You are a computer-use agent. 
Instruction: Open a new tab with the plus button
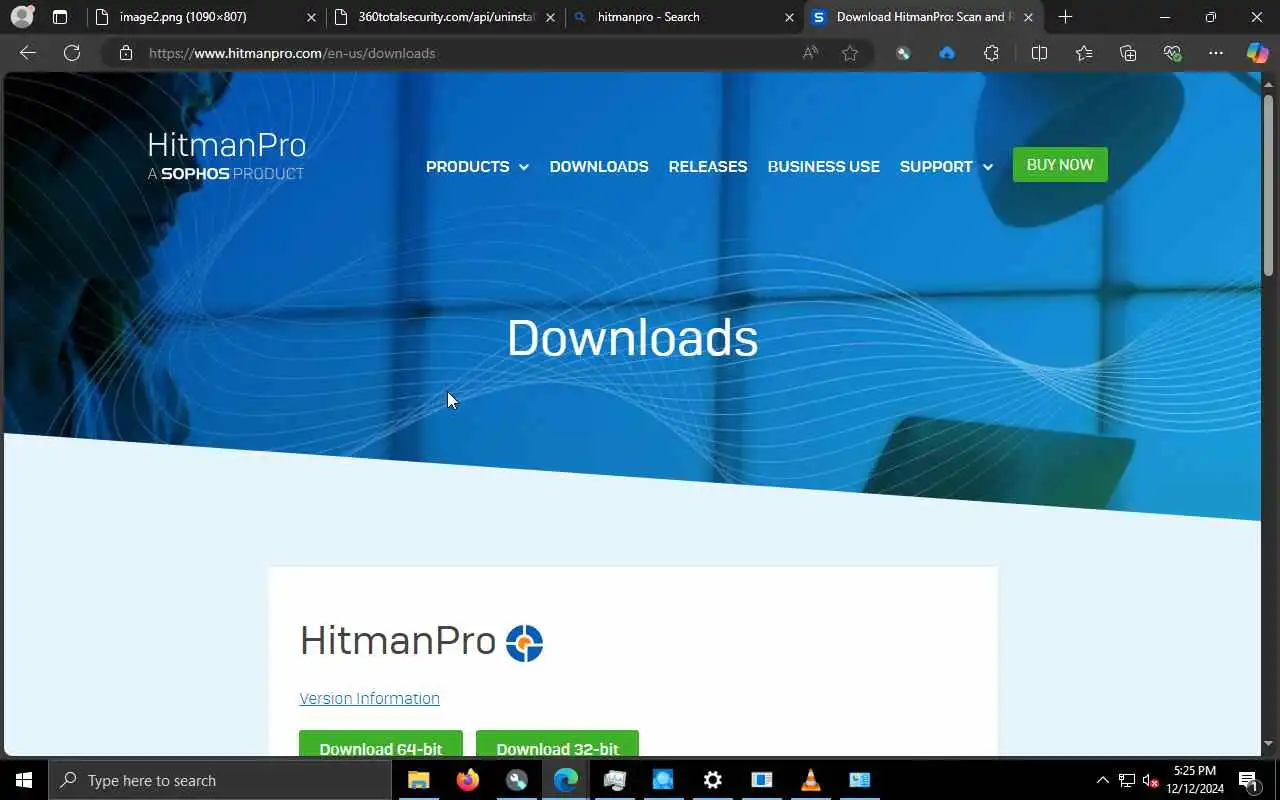pyautogui.click(x=1065, y=17)
